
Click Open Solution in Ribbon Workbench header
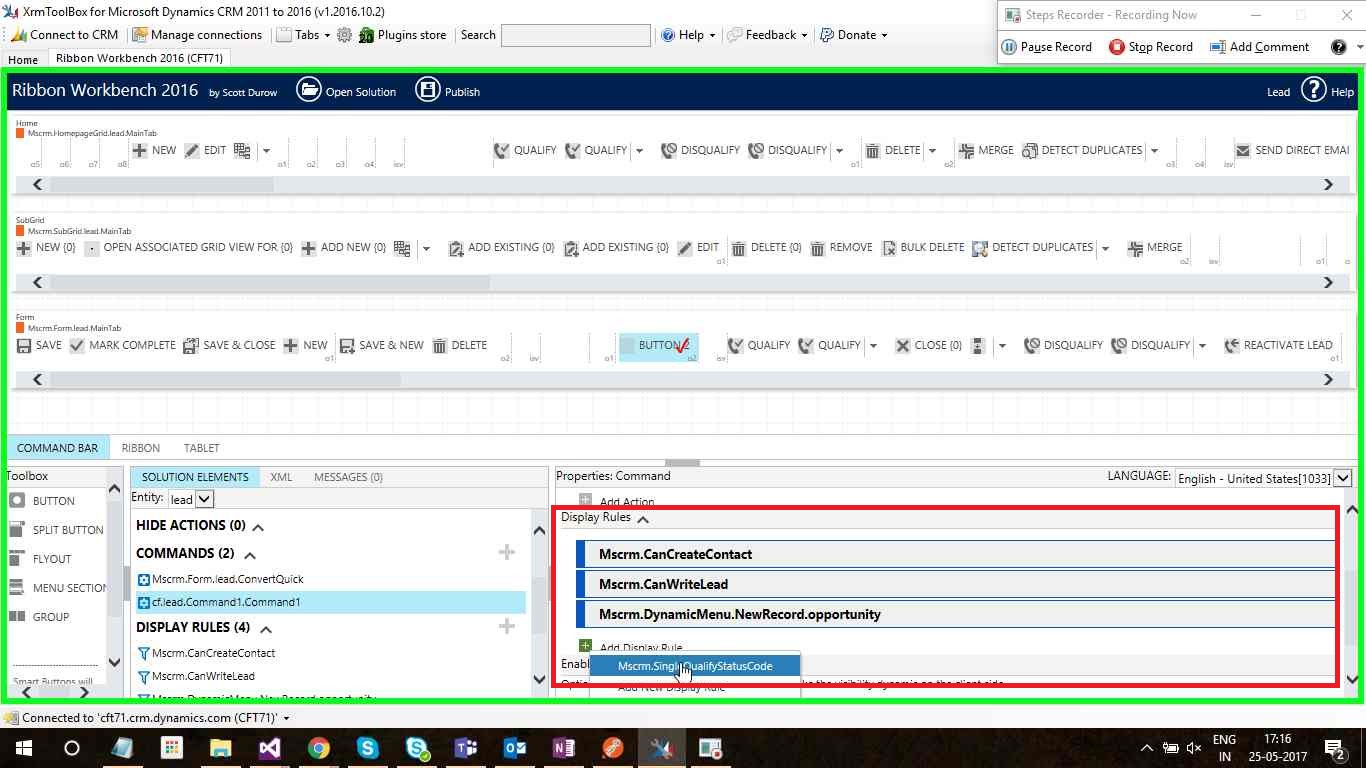[x=347, y=91]
